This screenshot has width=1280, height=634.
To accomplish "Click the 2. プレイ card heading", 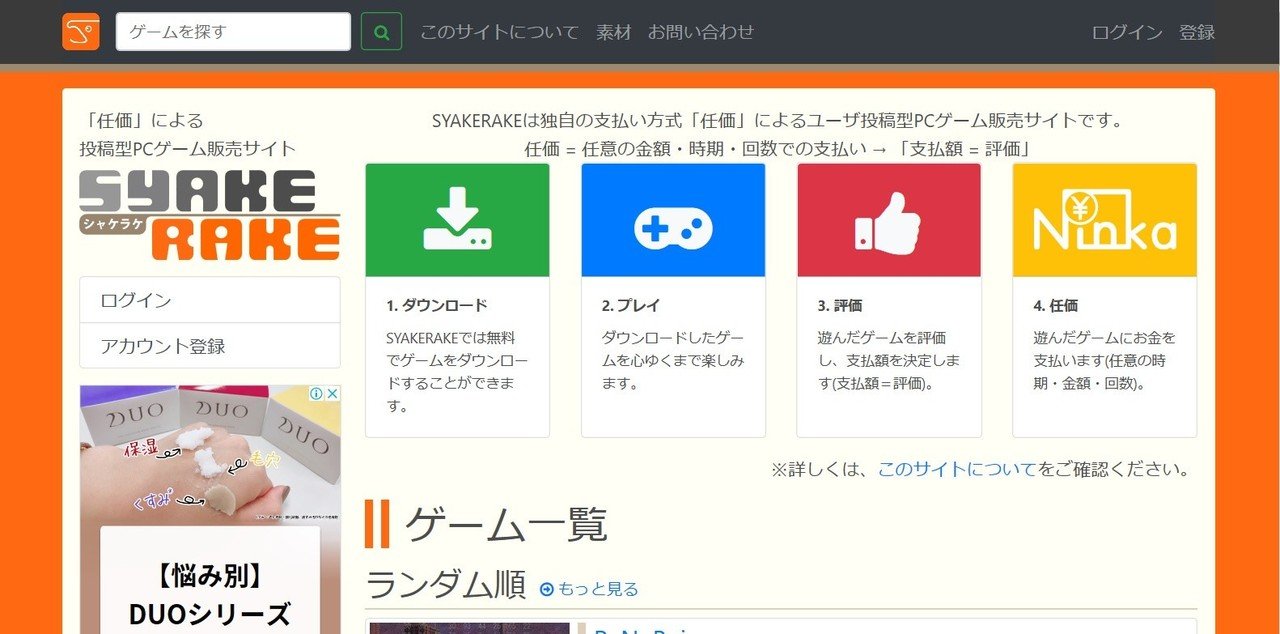I will 631,305.
